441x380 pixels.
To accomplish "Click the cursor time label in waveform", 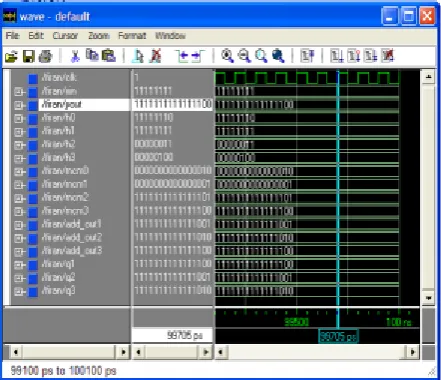I will point(338,336).
